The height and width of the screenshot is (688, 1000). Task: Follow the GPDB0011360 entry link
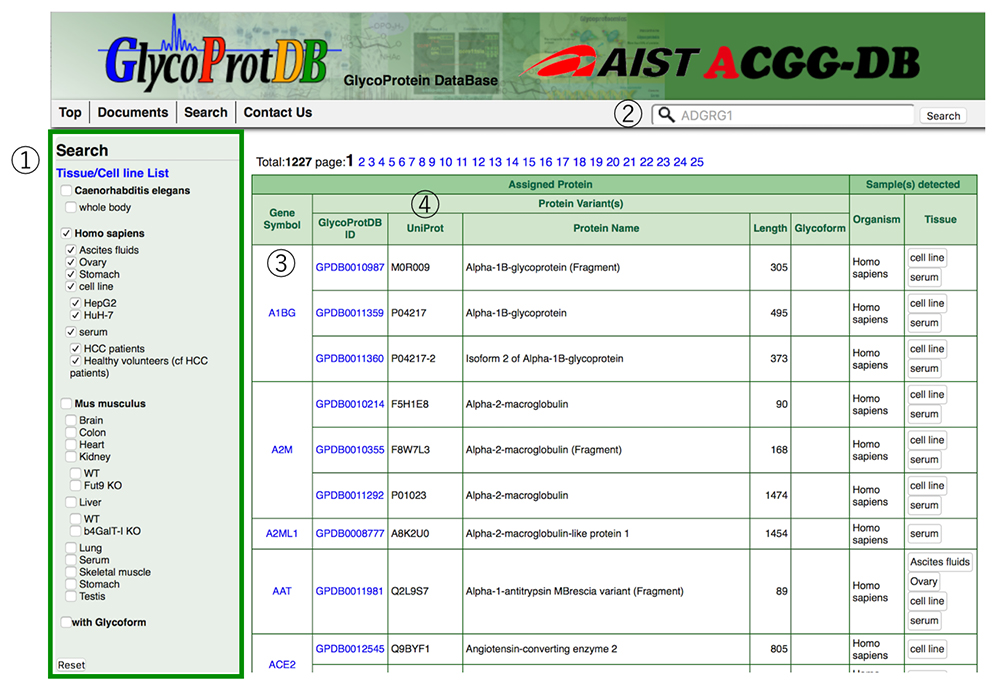click(x=350, y=358)
